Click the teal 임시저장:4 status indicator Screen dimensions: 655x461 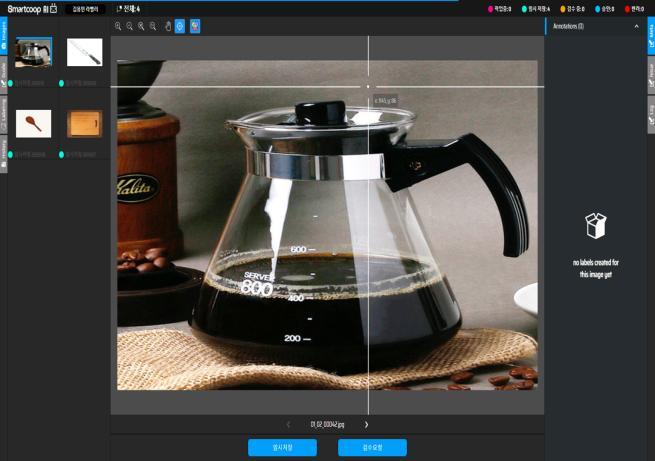tap(536, 9)
